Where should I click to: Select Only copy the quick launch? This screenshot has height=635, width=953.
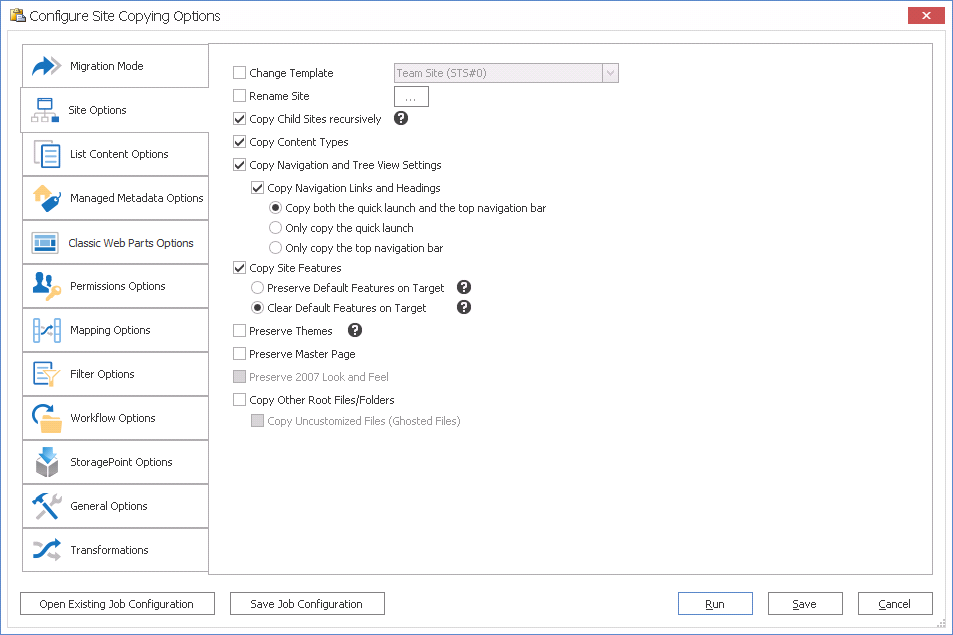[x=276, y=228]
